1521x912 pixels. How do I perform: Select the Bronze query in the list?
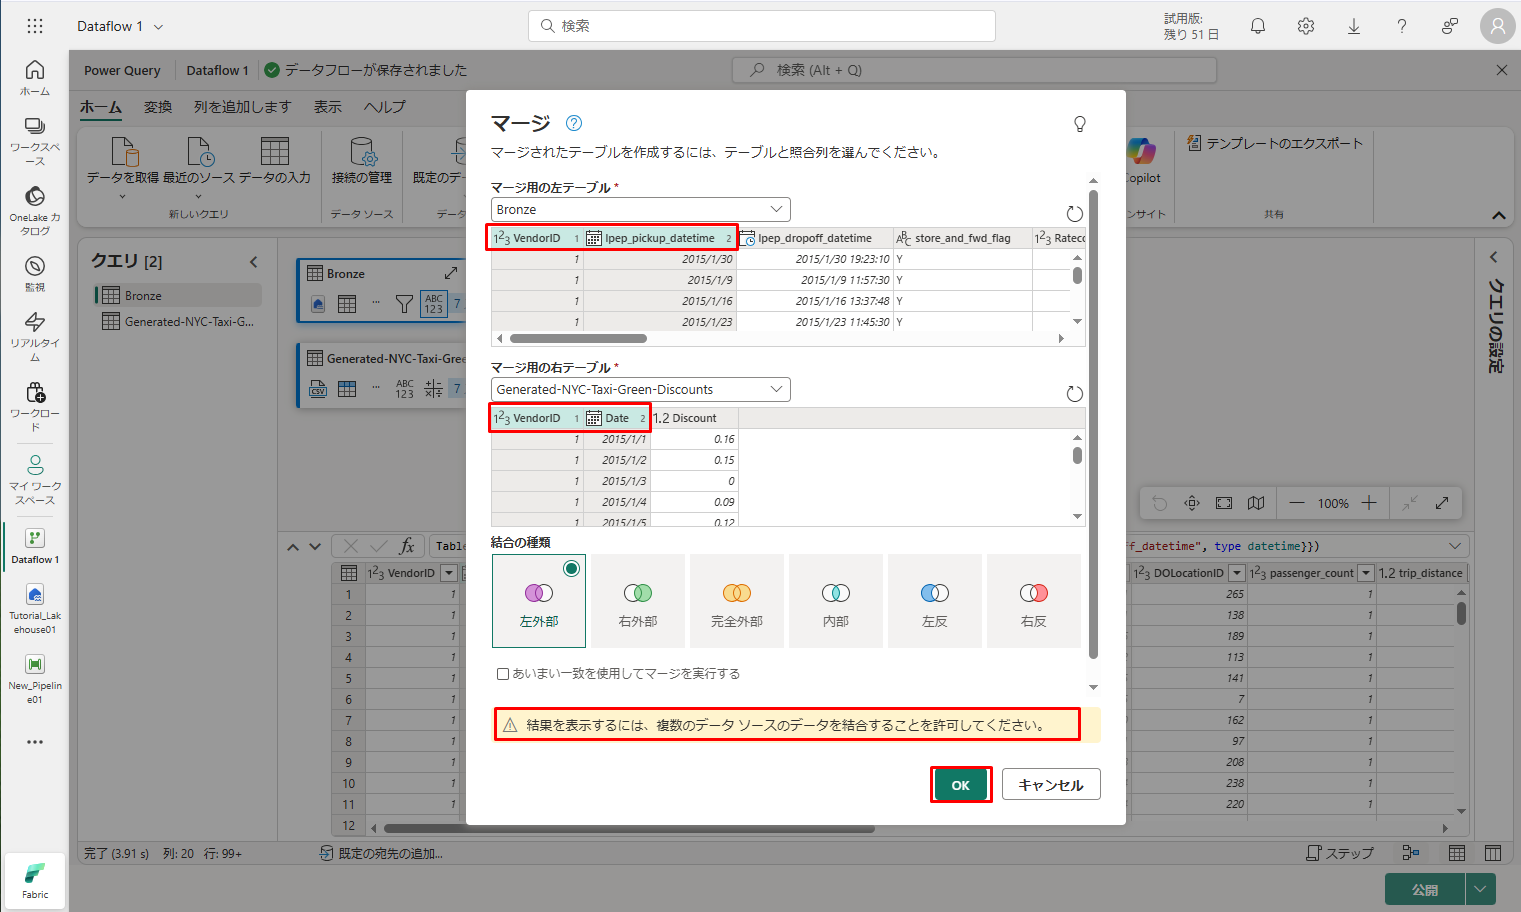[179, 295]
